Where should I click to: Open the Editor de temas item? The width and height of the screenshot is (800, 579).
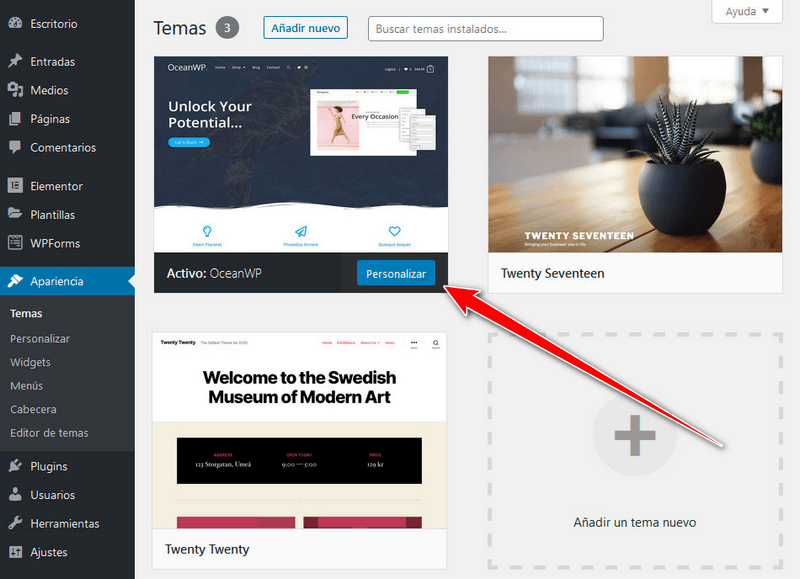49,433
